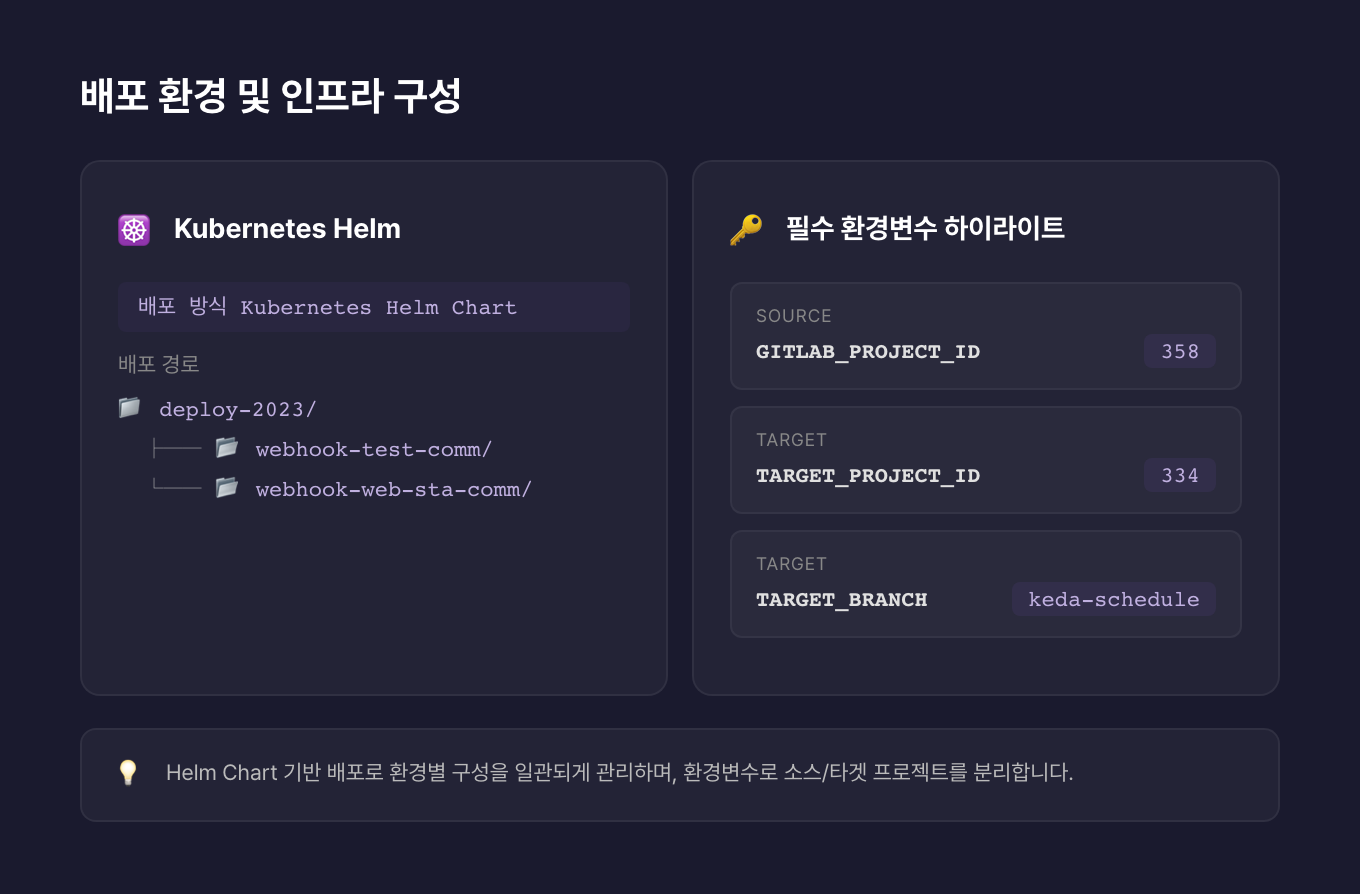Click the Kubernetes Helm wheel icon

tap(134, 229)
